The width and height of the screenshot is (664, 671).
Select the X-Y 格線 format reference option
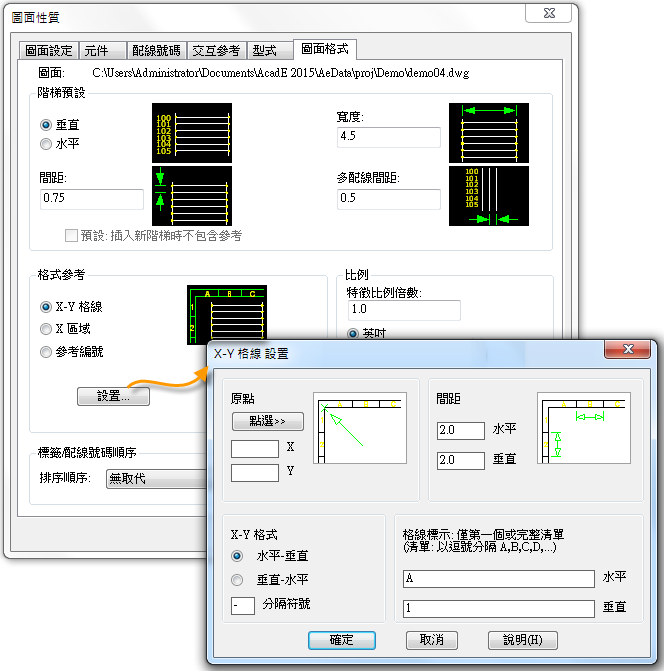pos(46,307)
